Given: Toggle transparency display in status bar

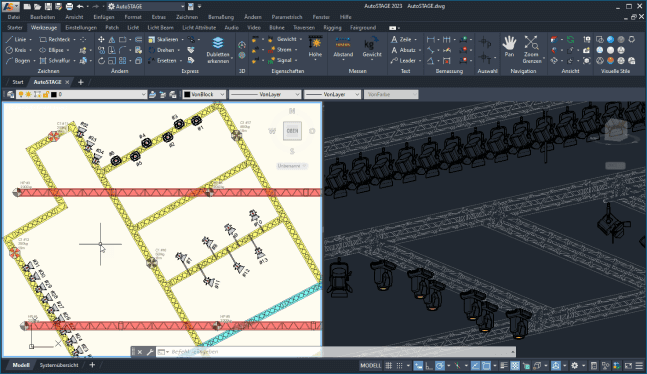Looking at the screenshot, I should [515, 366].
